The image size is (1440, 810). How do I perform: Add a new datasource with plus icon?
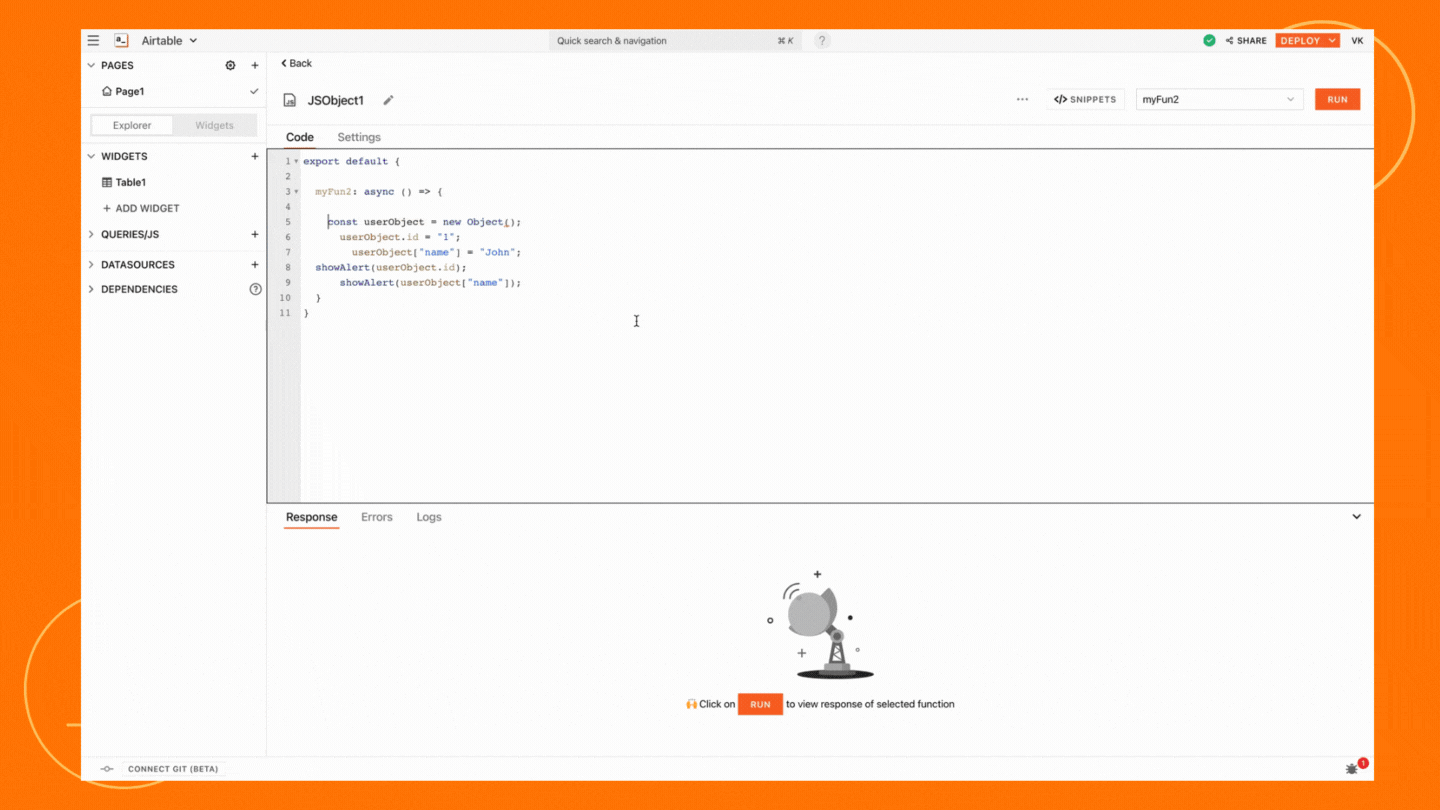pyautogui.click(x=255, y=265)
